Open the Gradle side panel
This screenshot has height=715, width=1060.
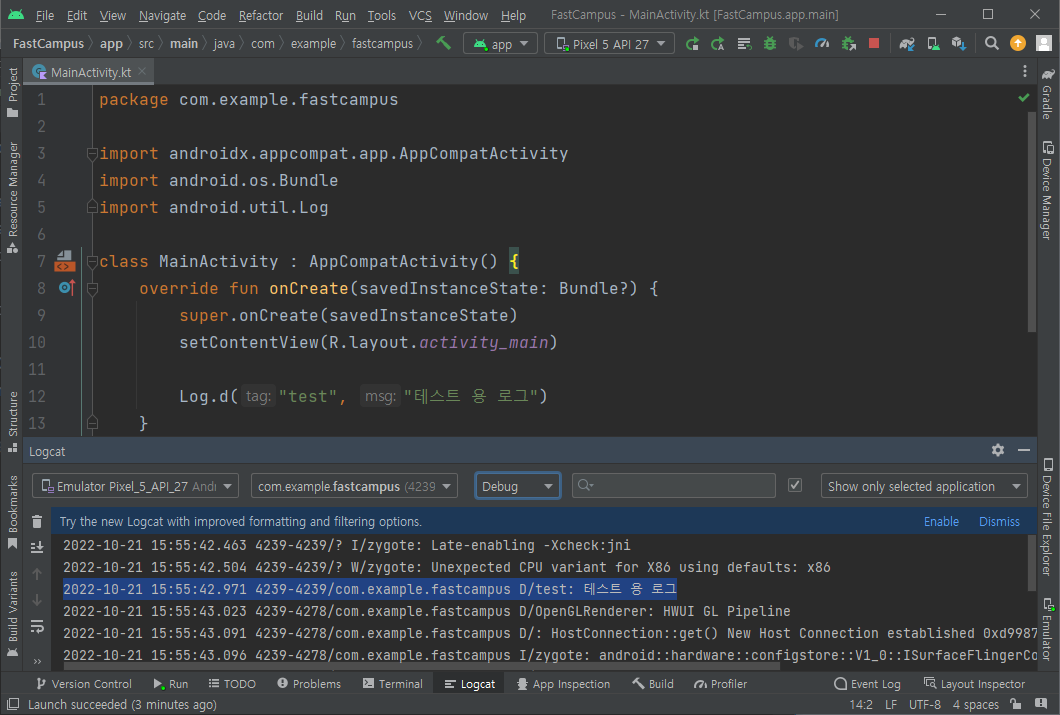[x=1048, y=93]
